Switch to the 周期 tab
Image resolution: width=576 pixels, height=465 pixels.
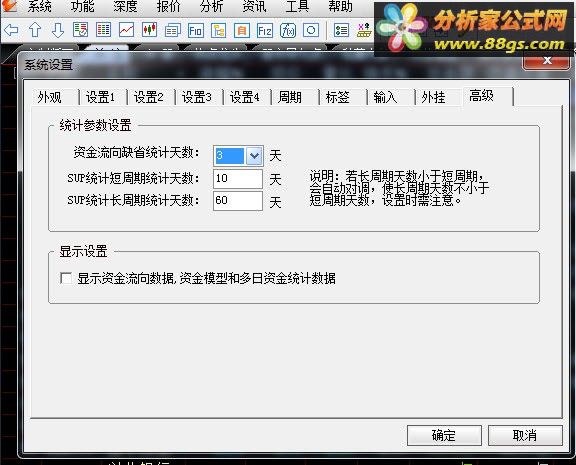pos(290,97)
